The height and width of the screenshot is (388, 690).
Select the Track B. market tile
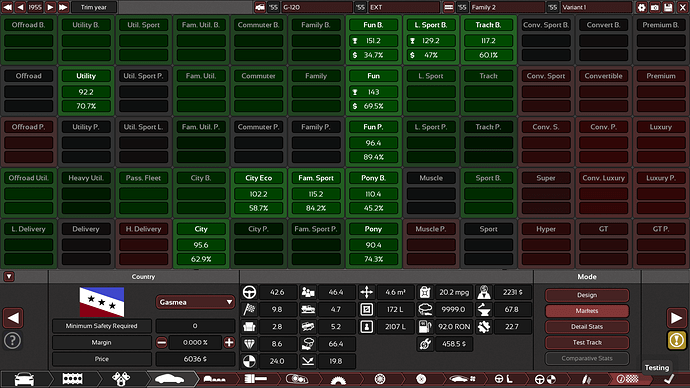[x=488, y=40]
